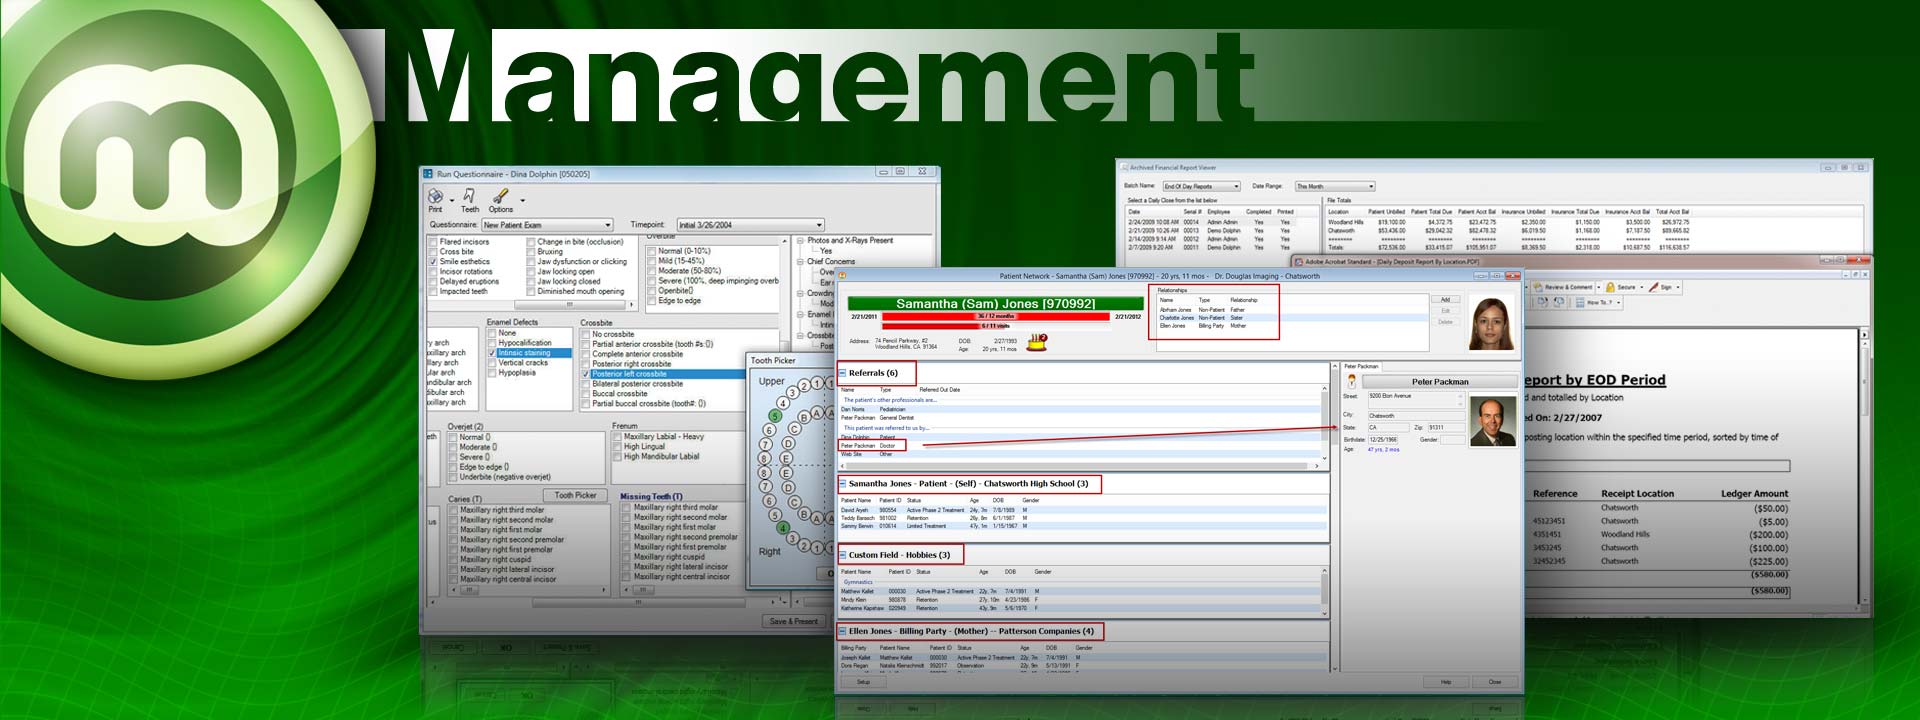Open the Batch Name dropdown End Of Day Reports
The image size is (1920, 720).
point(1201,186)
